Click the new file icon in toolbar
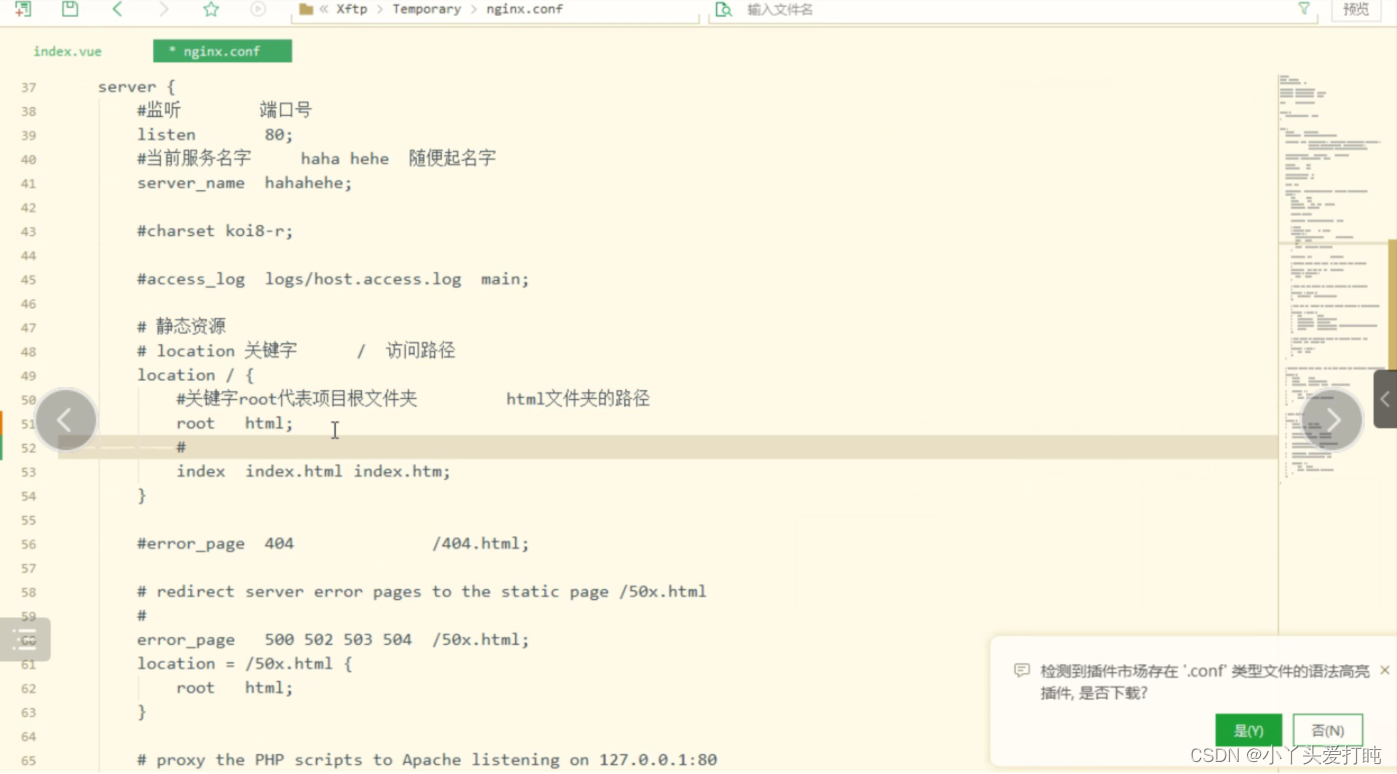Image resolution: width=1397 pixels, height=774 pixels. [x=22, y=9]
